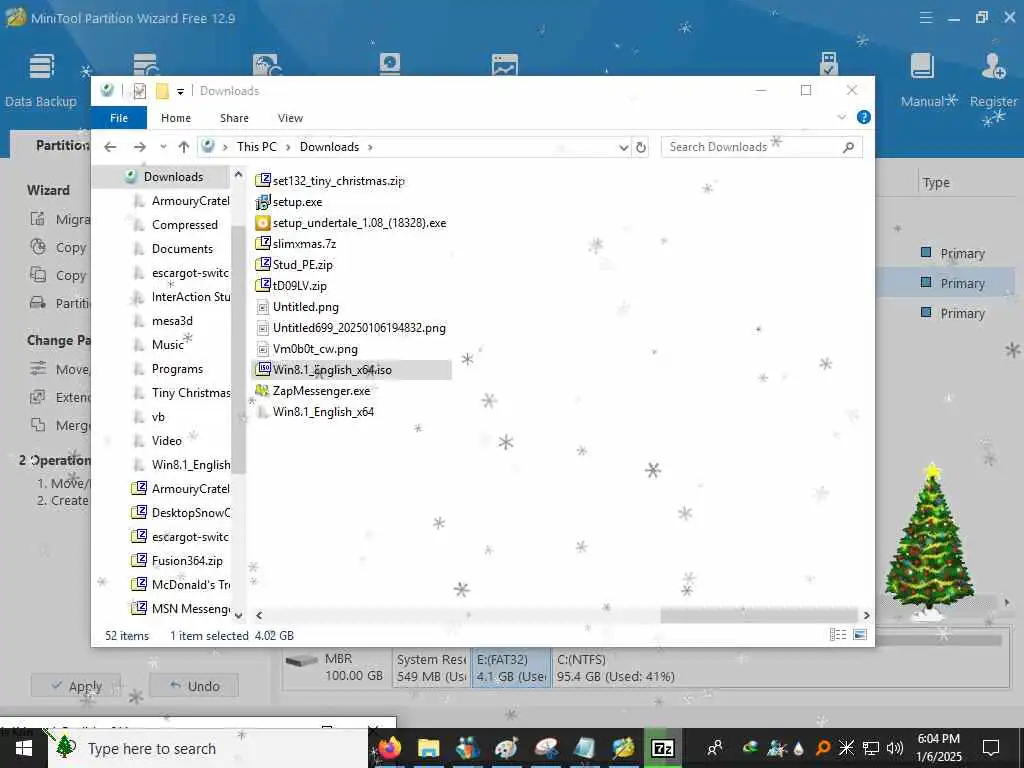Select slimxmas.7z file

point(296,244)
